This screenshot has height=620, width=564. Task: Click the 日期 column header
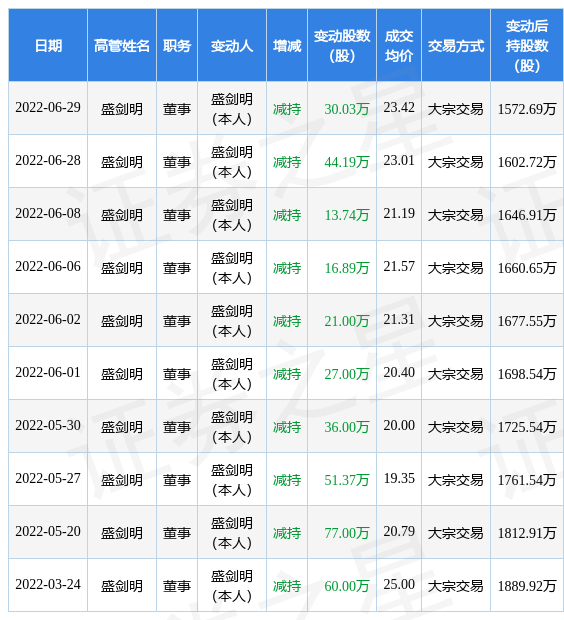click(x=48, y=46)
